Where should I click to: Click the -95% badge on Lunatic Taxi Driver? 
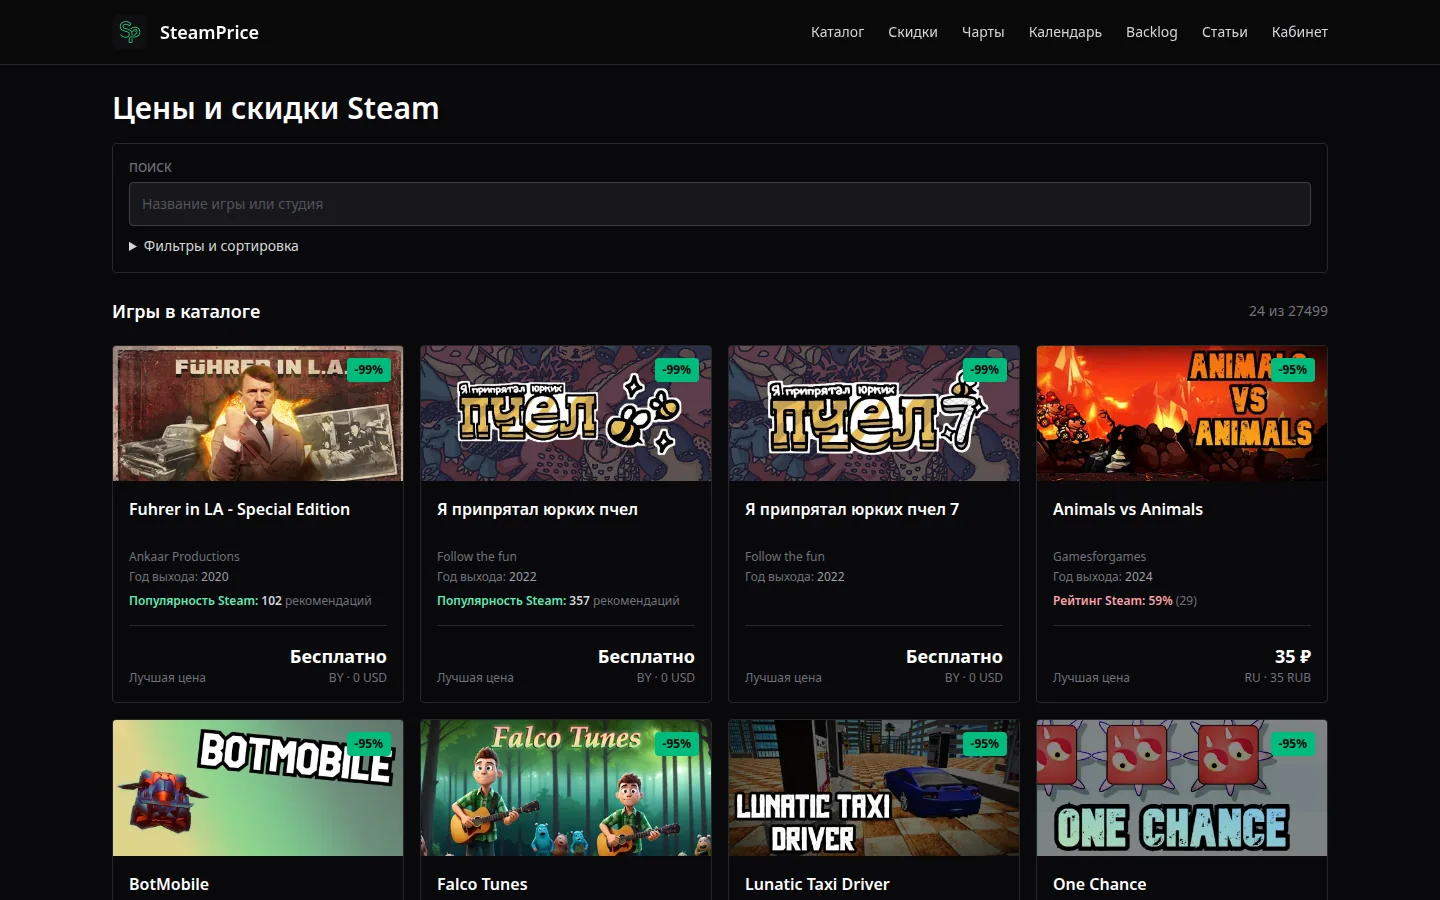coord(986,744)
